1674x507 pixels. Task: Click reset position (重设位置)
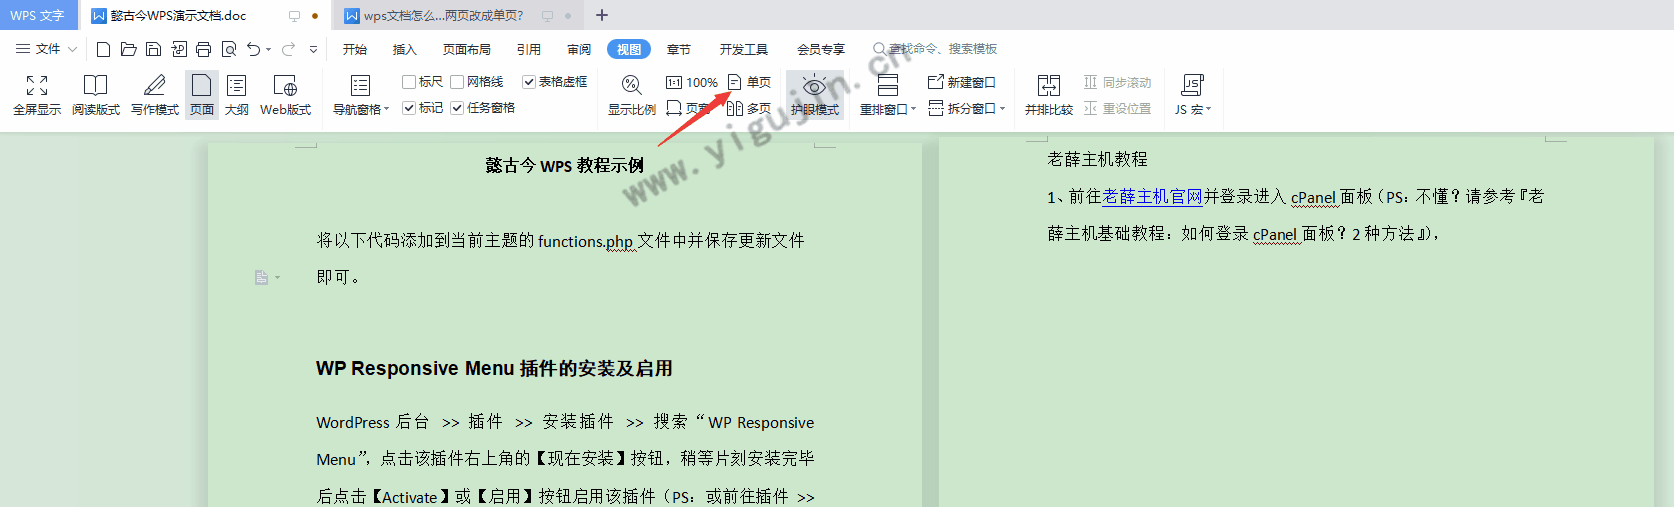coord(1117,108)
